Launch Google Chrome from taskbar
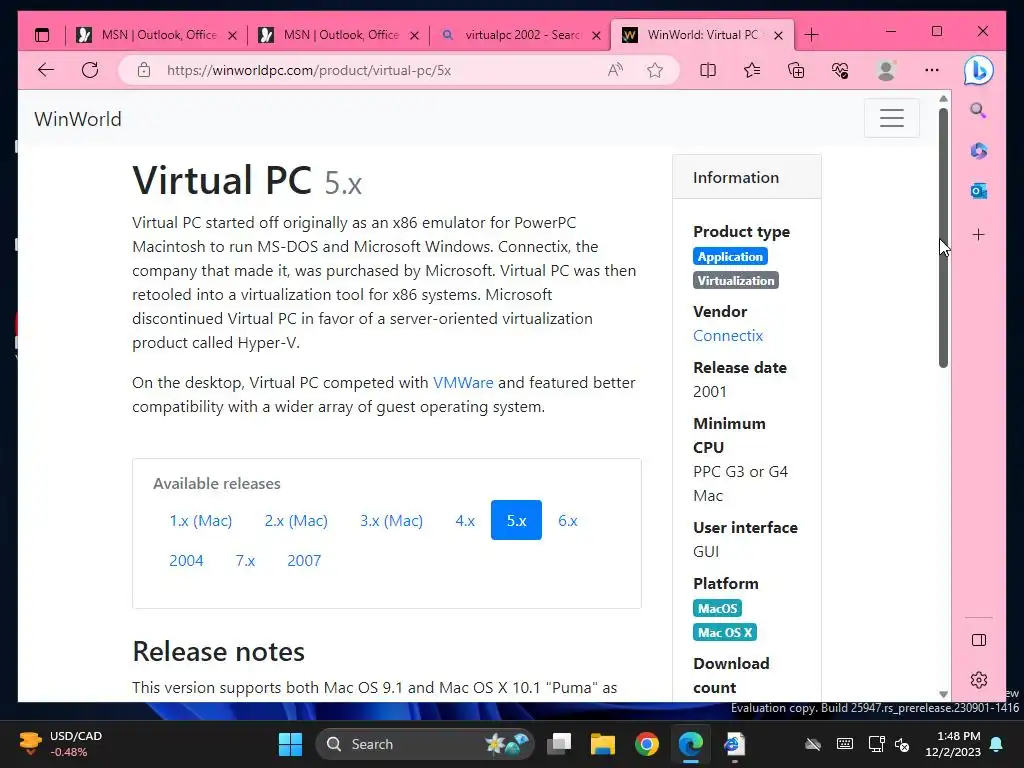The height and width of the screenshot is (768, 1024). point(647,744)
